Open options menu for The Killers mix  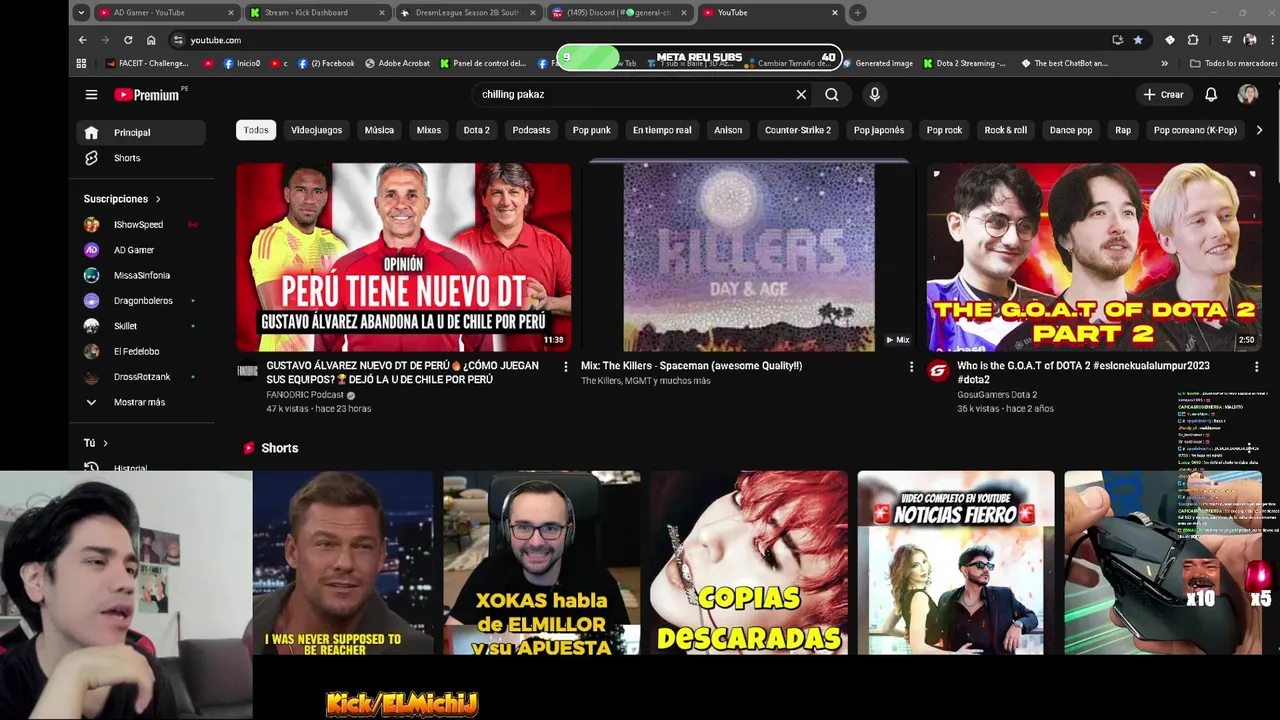911,367
